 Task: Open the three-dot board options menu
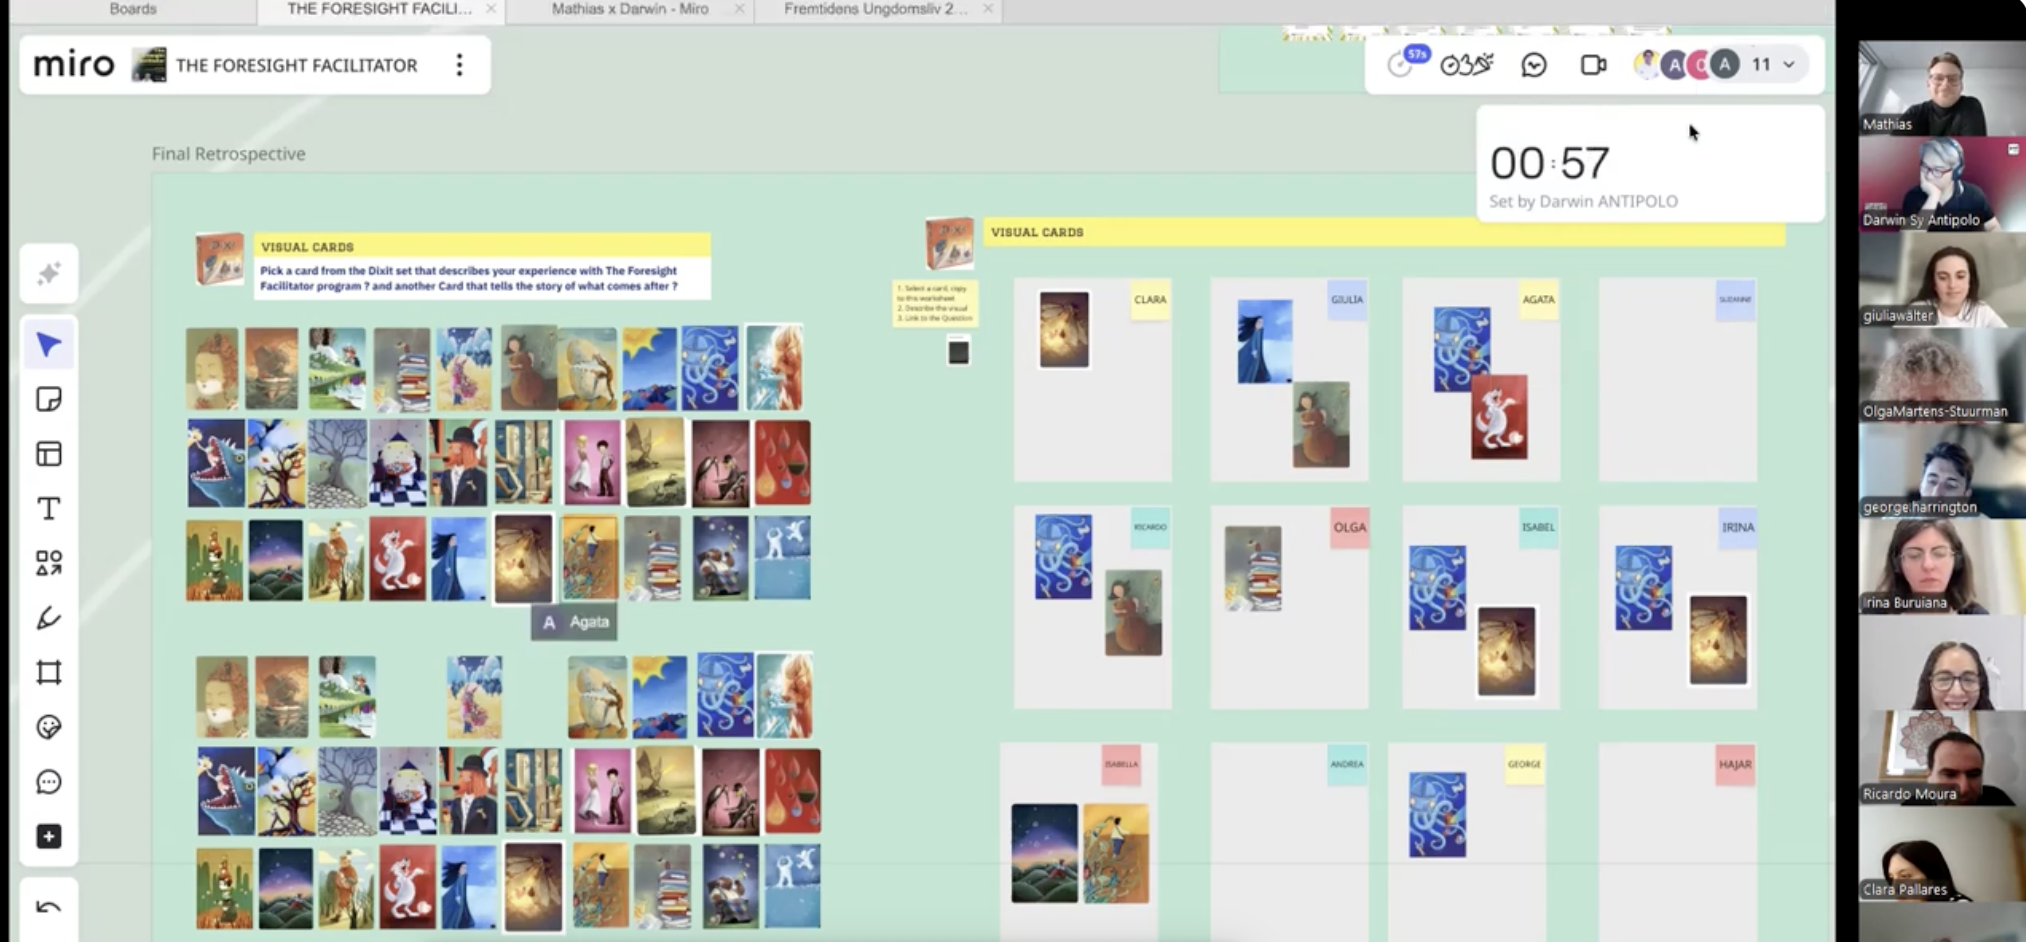(460, 65)
